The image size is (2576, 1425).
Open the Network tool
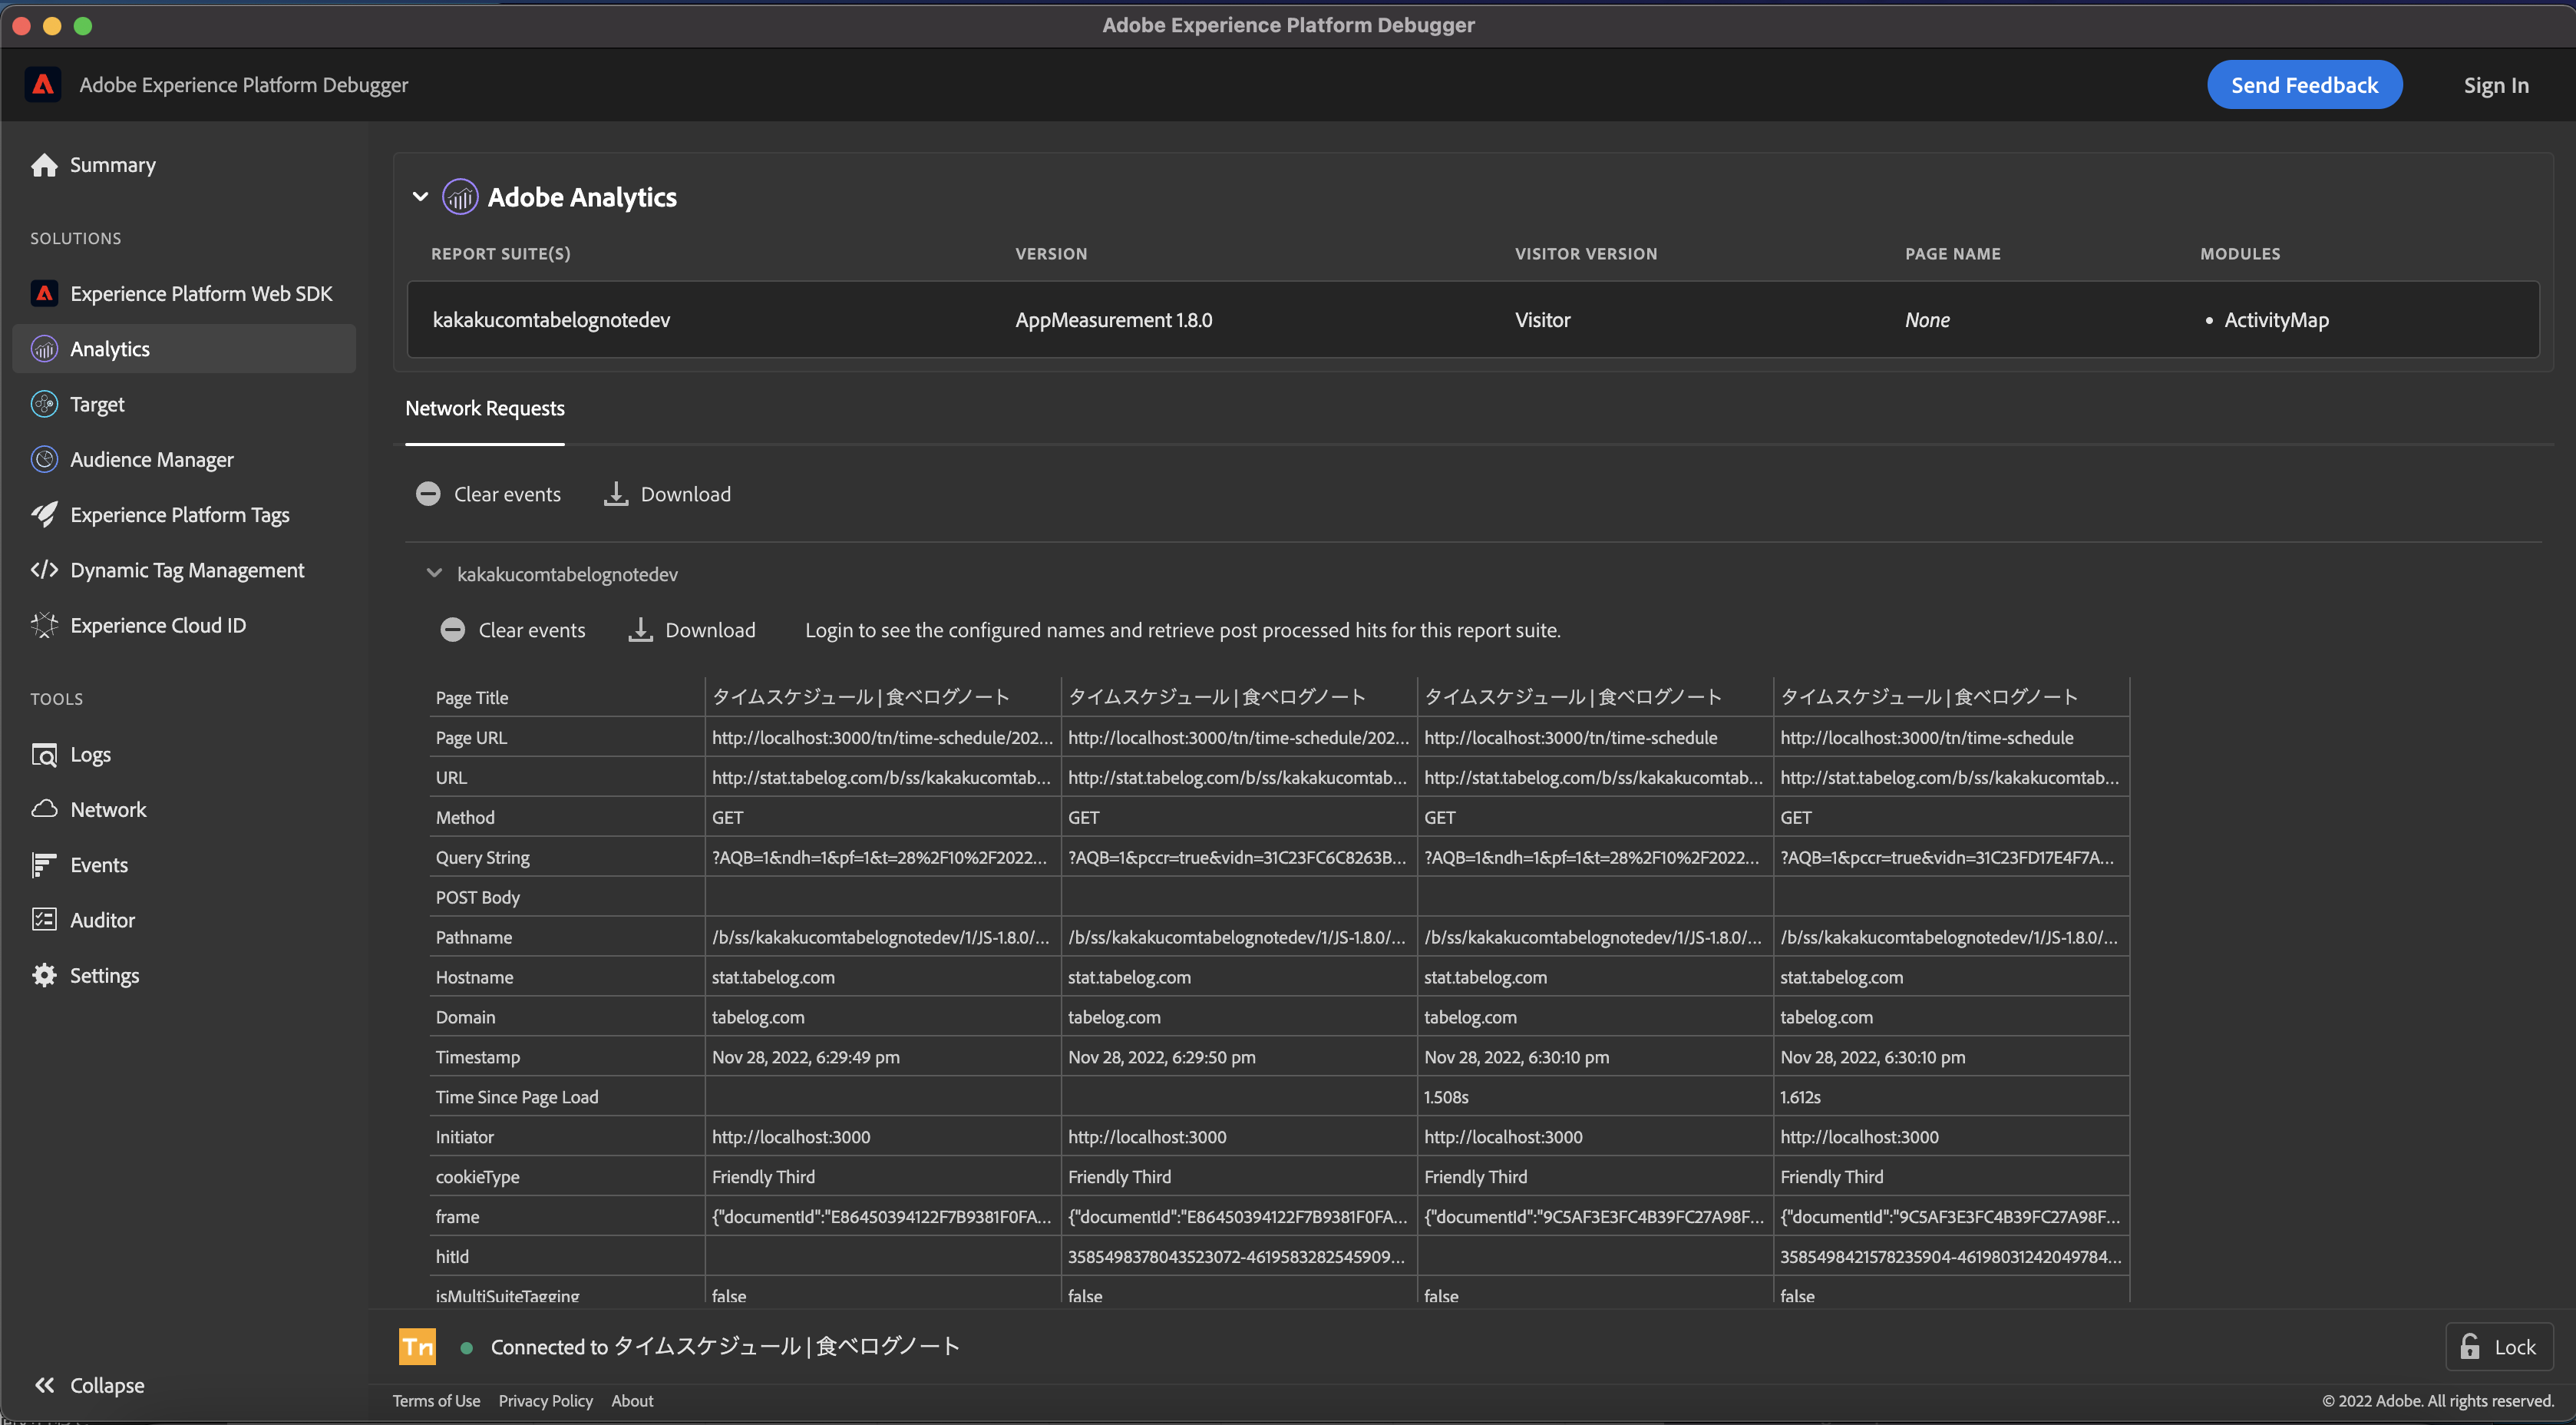[x=108, y=809]
